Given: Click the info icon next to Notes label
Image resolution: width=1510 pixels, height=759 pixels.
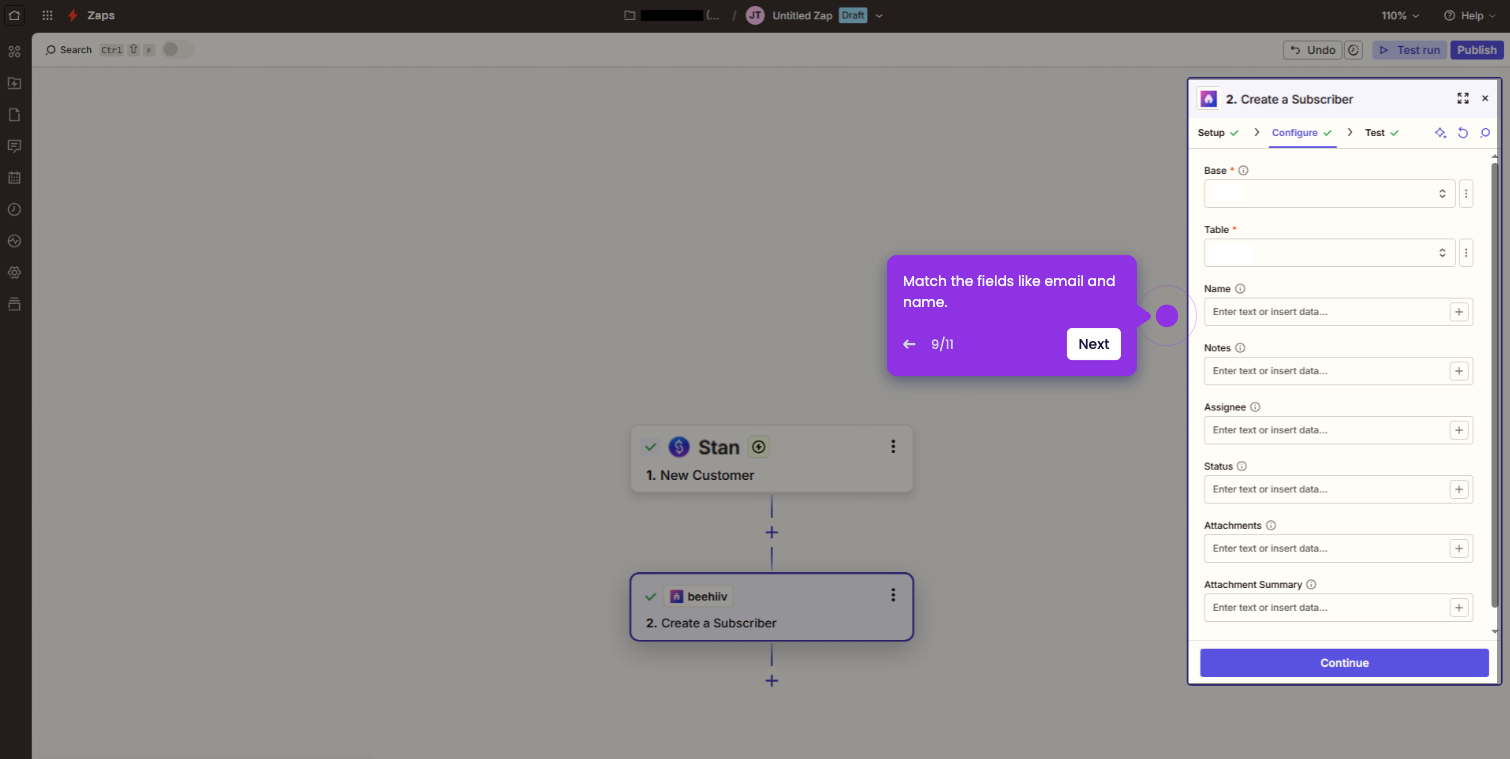Looking at the screenshot, I should tap(1240, 348).
